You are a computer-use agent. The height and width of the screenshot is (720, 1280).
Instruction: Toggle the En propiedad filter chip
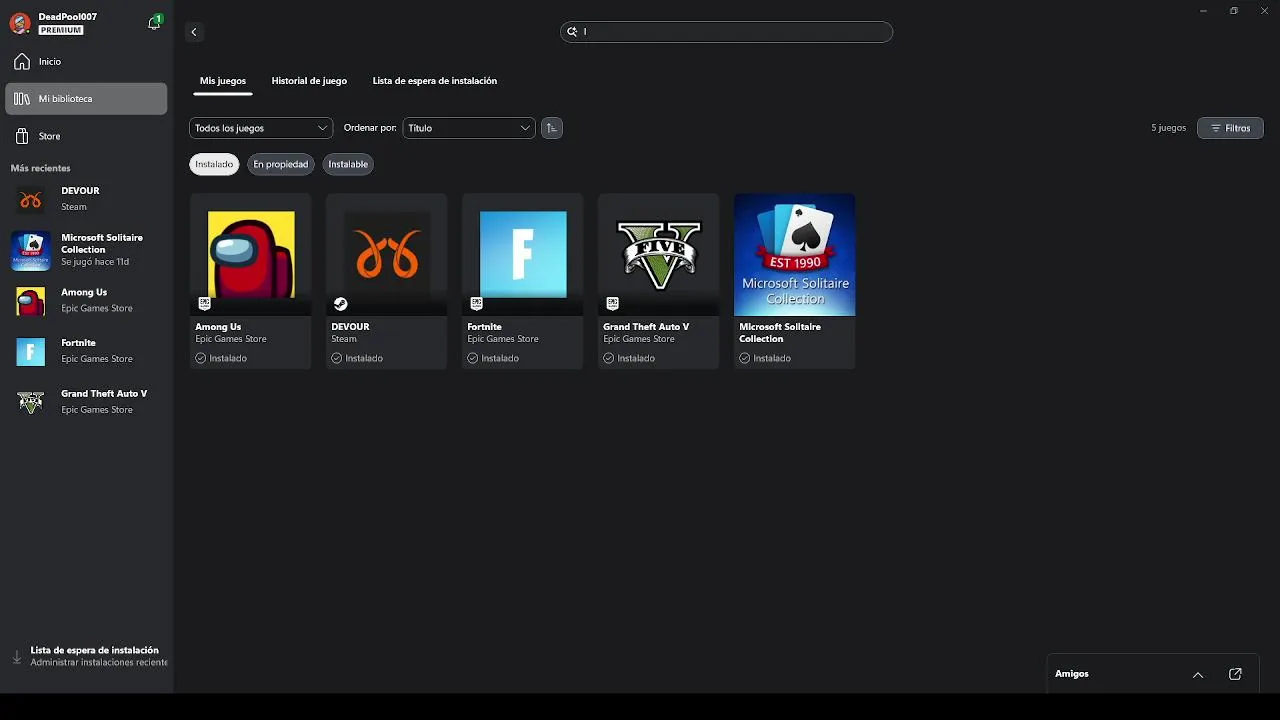coord(280,164)
